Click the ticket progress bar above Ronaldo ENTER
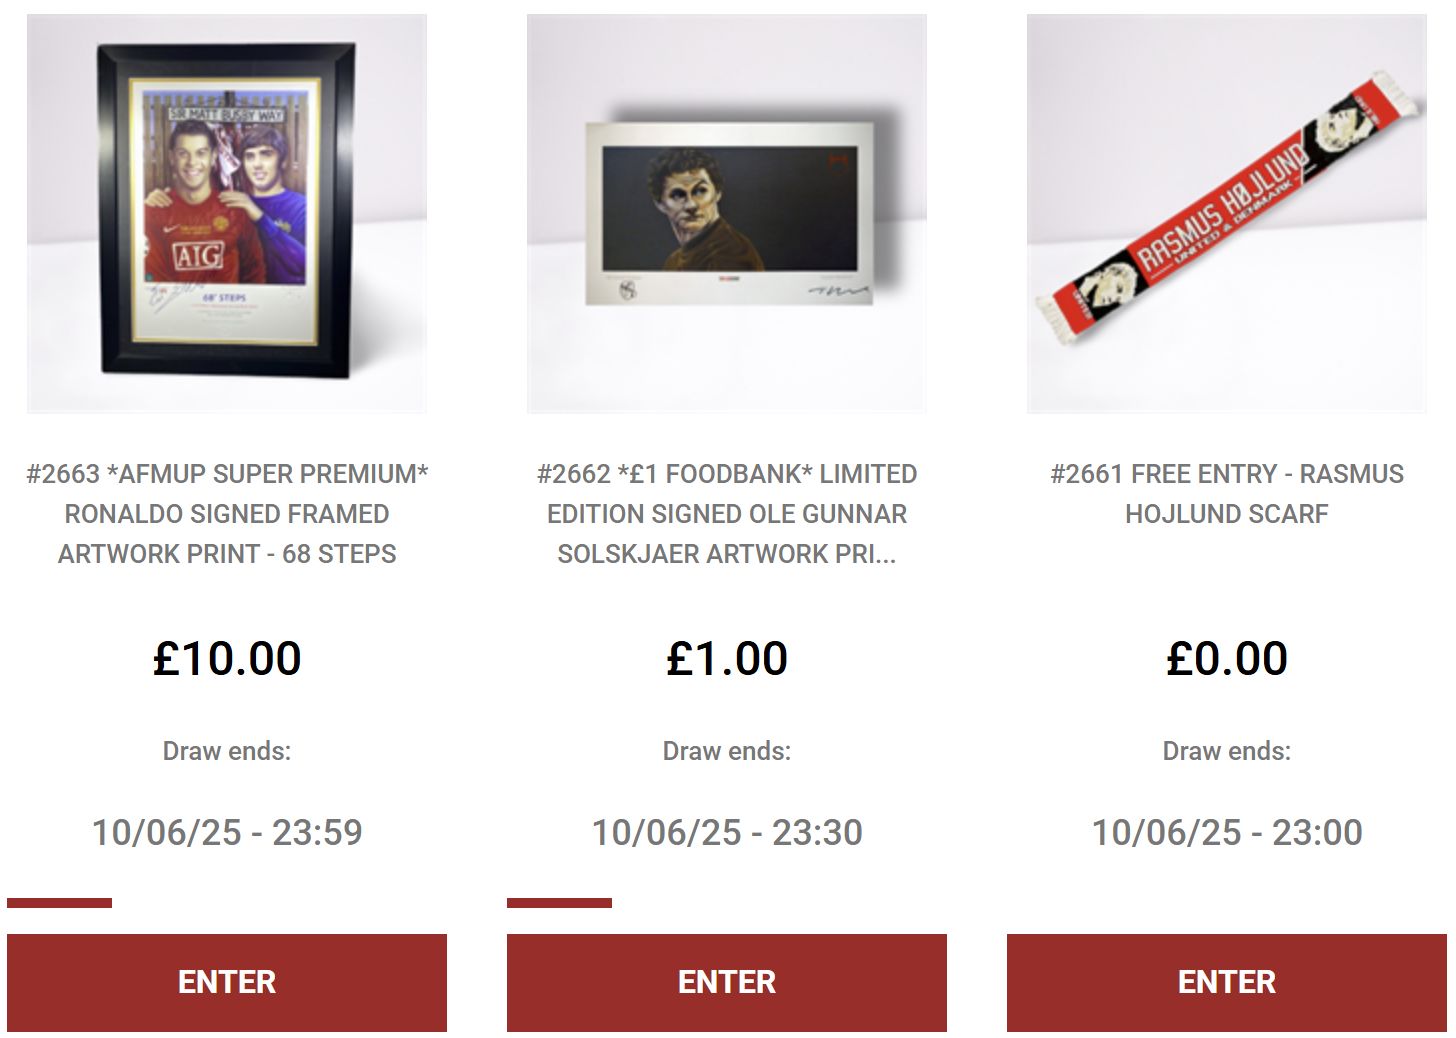 coord(60,903)
